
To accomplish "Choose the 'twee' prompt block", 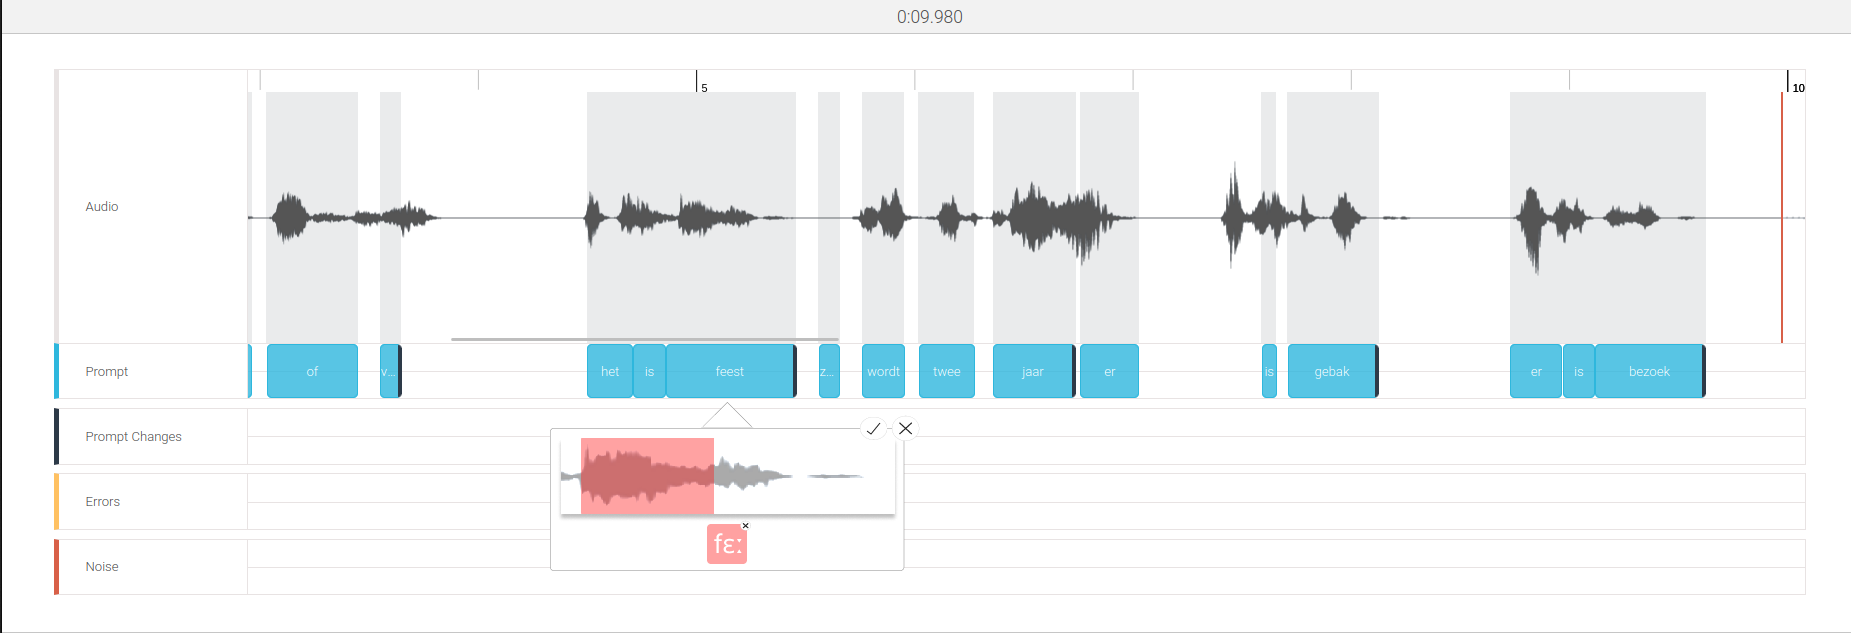I will tap(946, 371).
